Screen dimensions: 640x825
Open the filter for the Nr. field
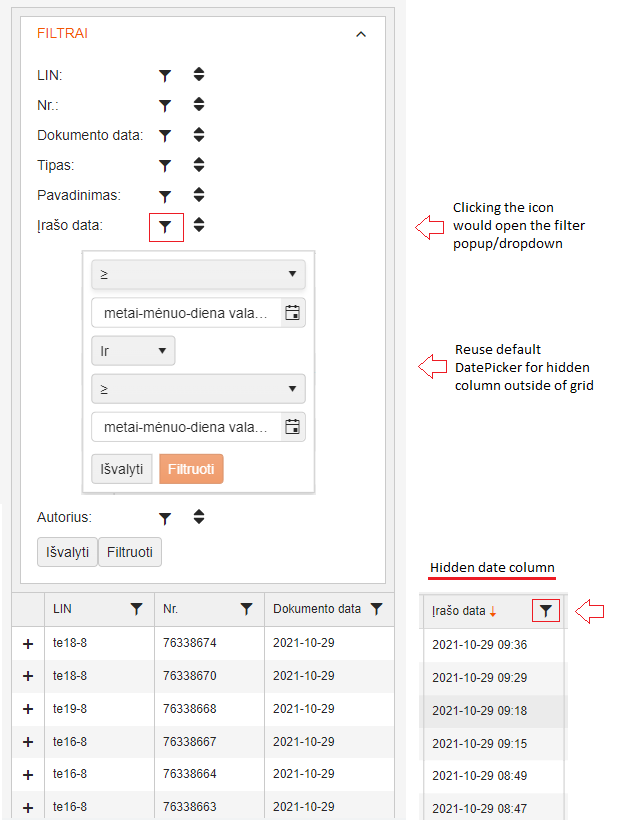(x=166, y=105)
